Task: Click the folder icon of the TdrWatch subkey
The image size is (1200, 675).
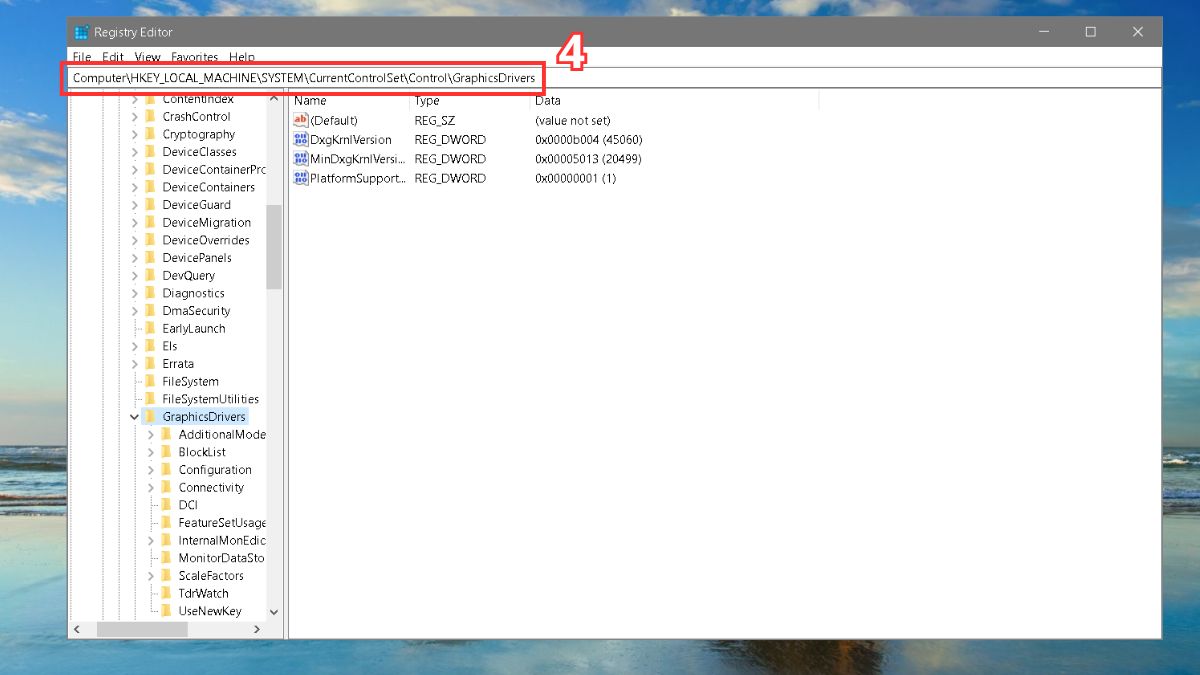Action: pos(166,593)
